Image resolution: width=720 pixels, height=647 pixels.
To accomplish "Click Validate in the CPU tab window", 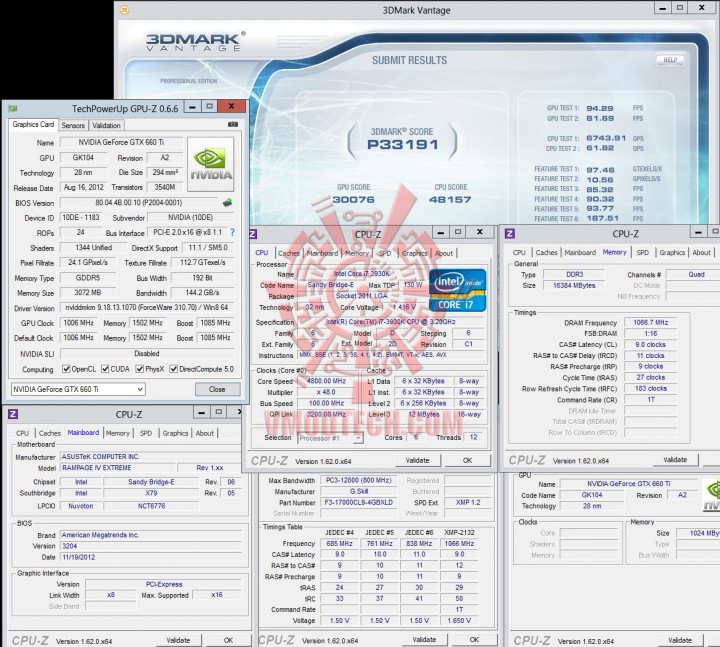I will coord(417,460).
